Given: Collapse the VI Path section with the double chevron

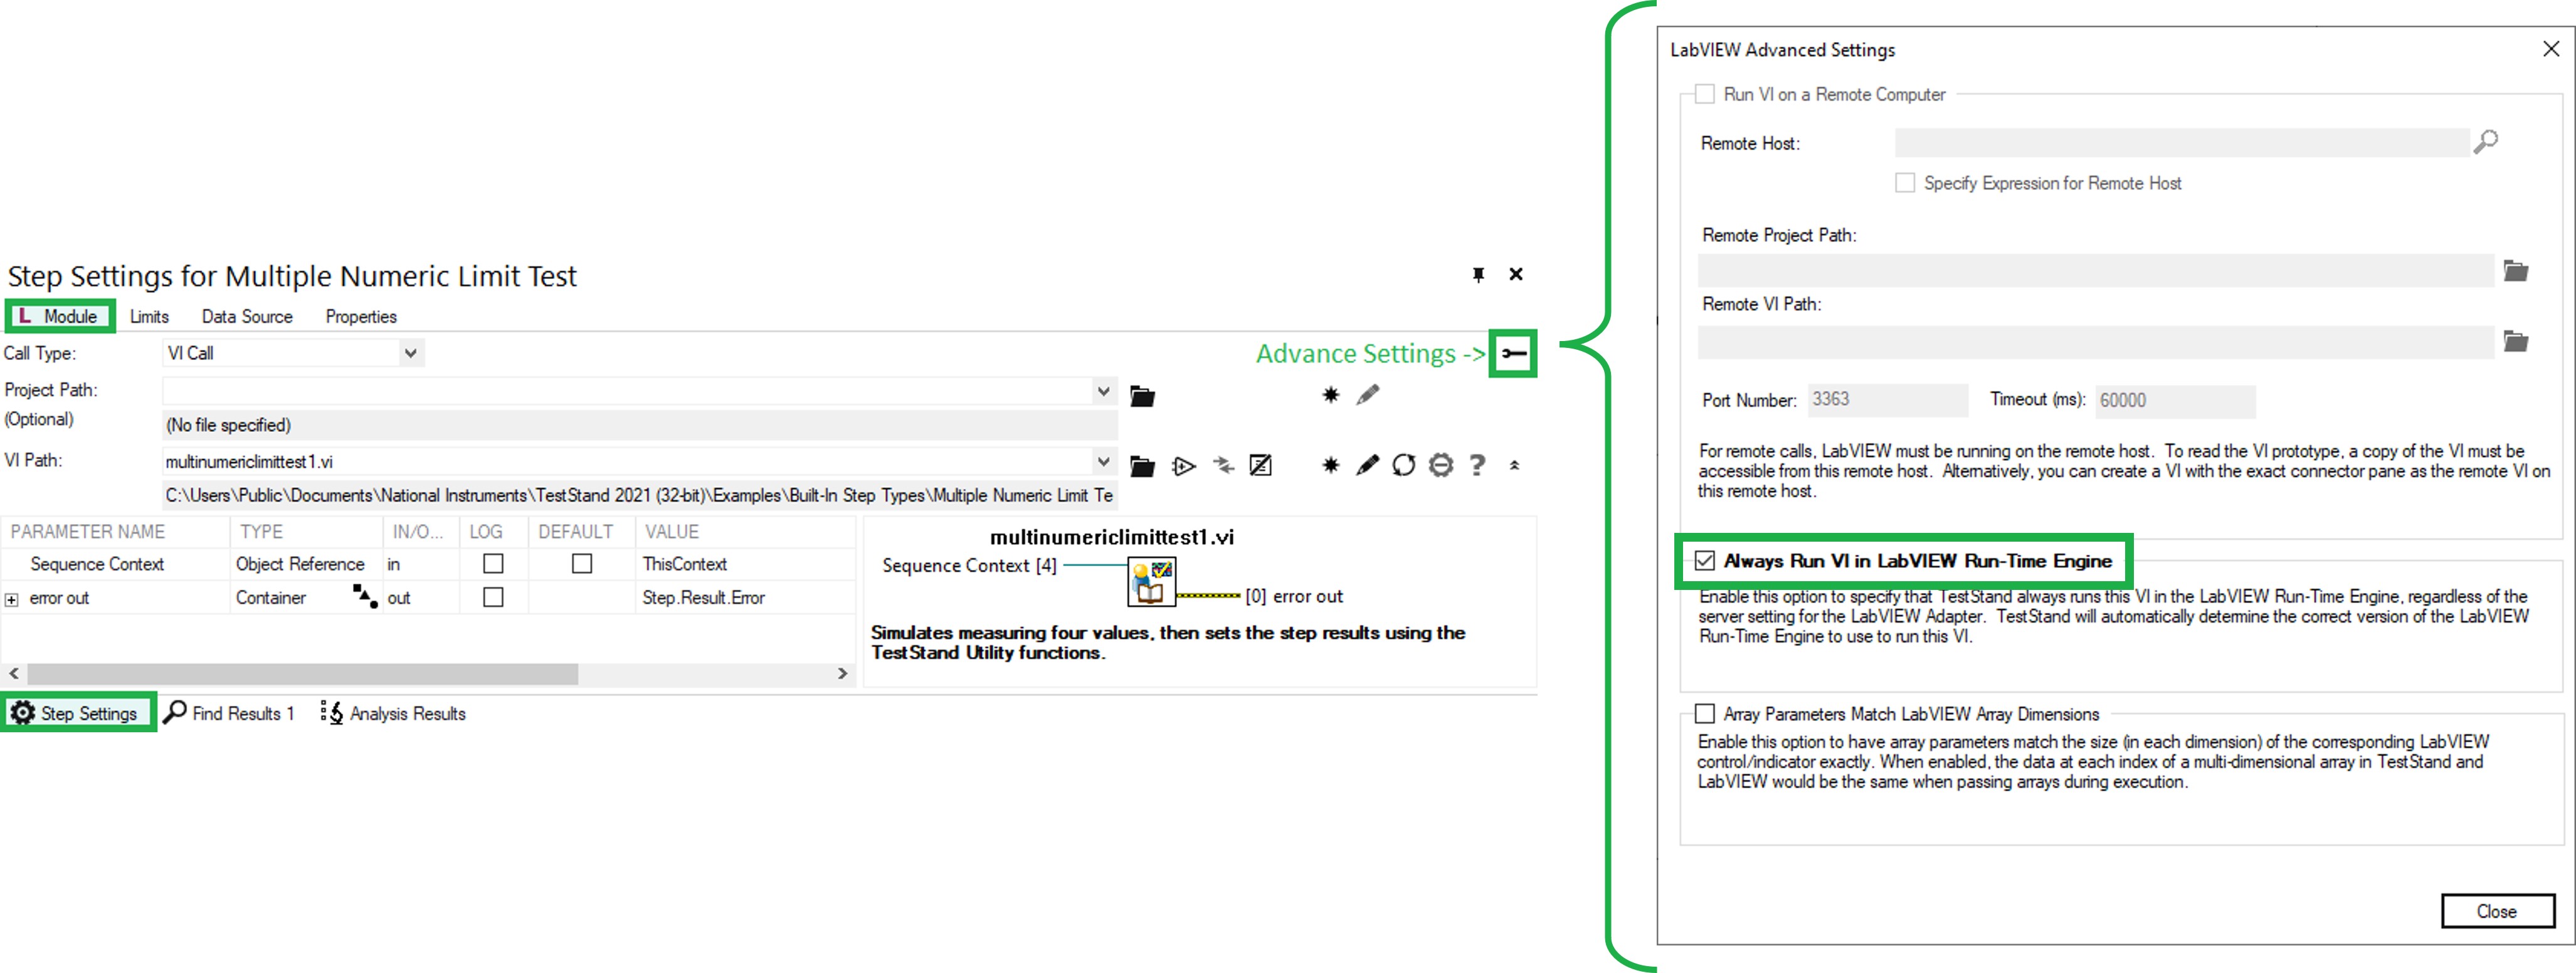Looking at the screenshot, I should 1514,465.
